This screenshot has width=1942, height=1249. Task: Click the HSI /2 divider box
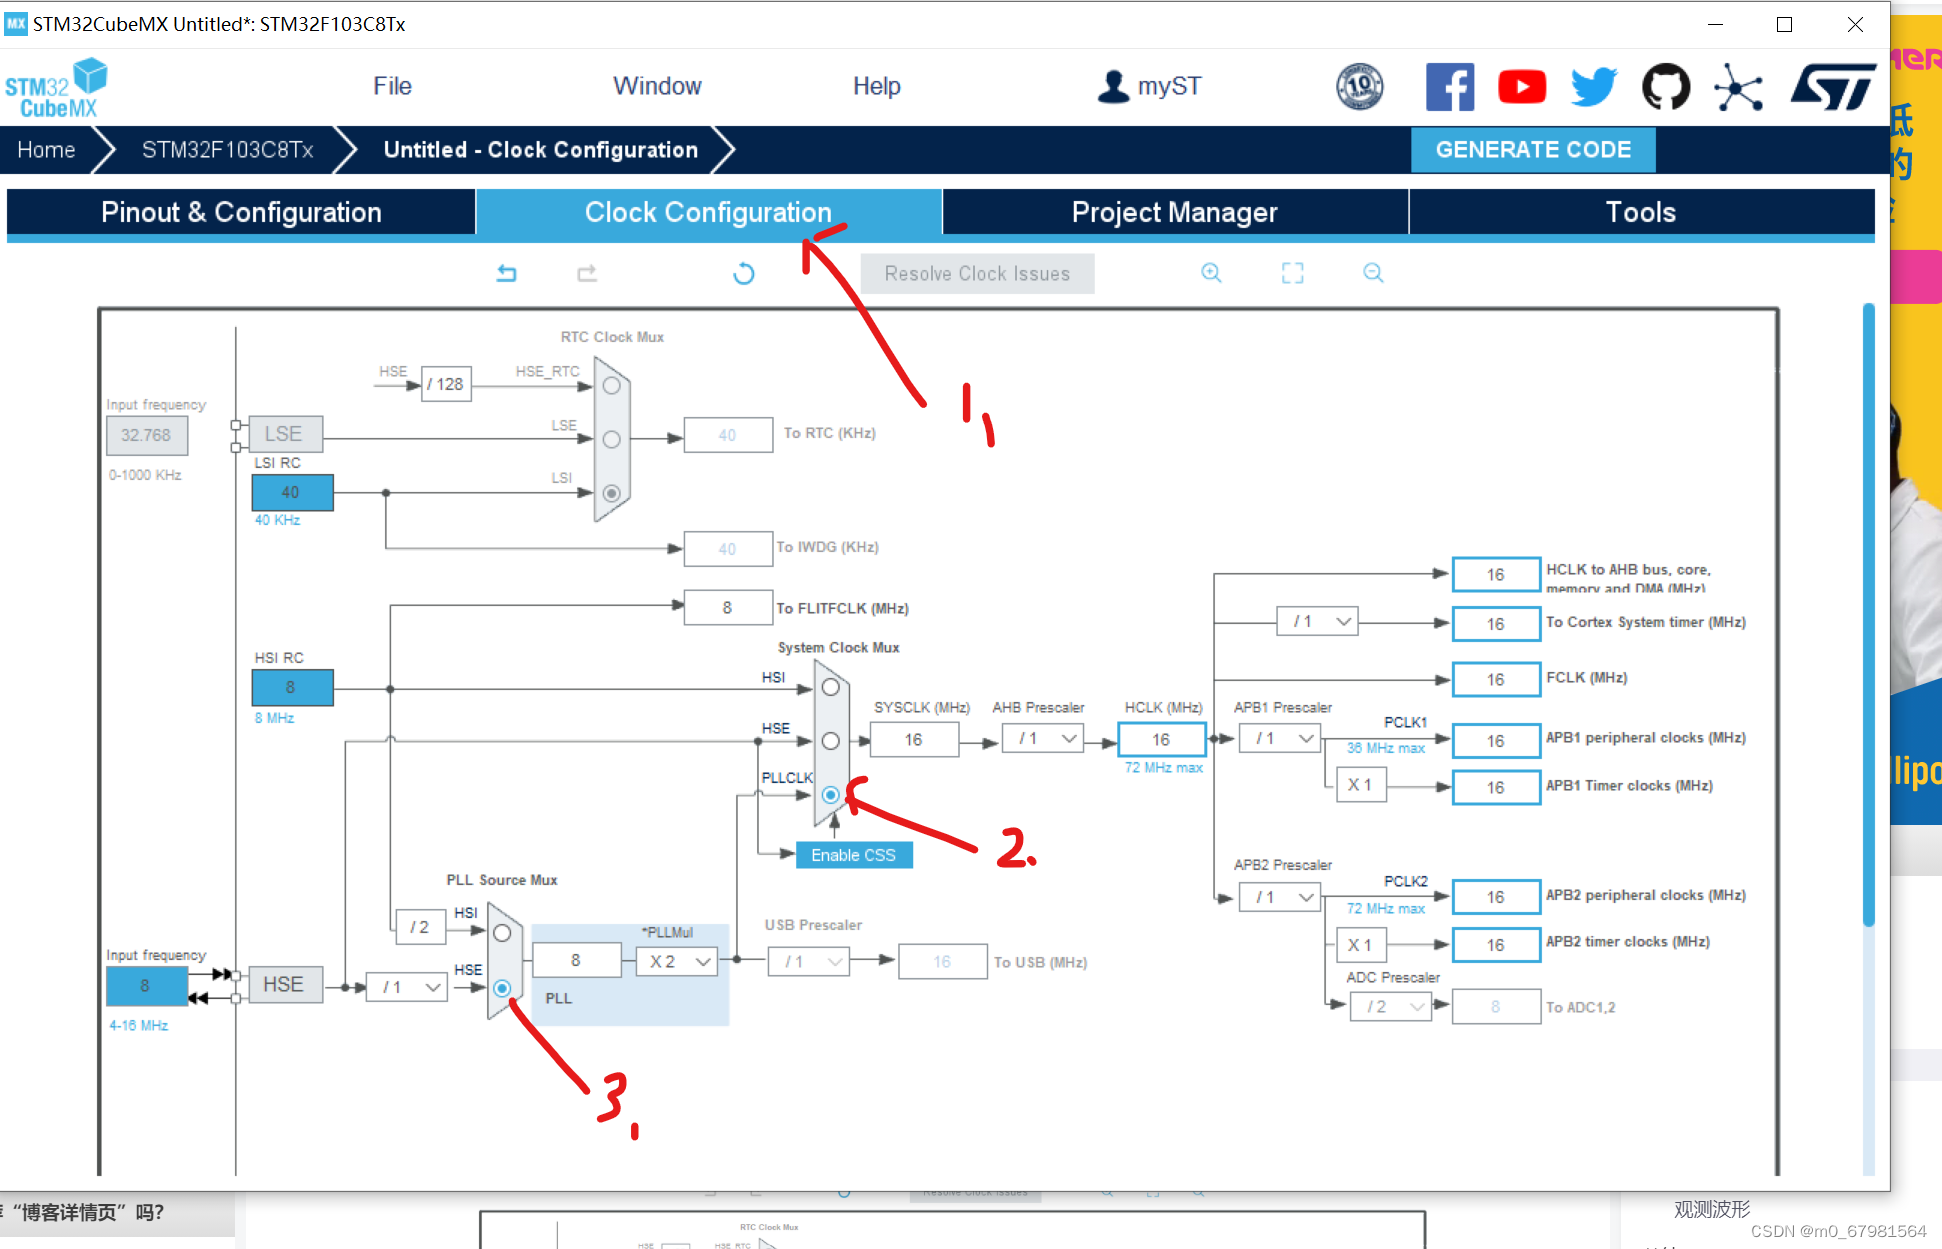coord(420,928)
